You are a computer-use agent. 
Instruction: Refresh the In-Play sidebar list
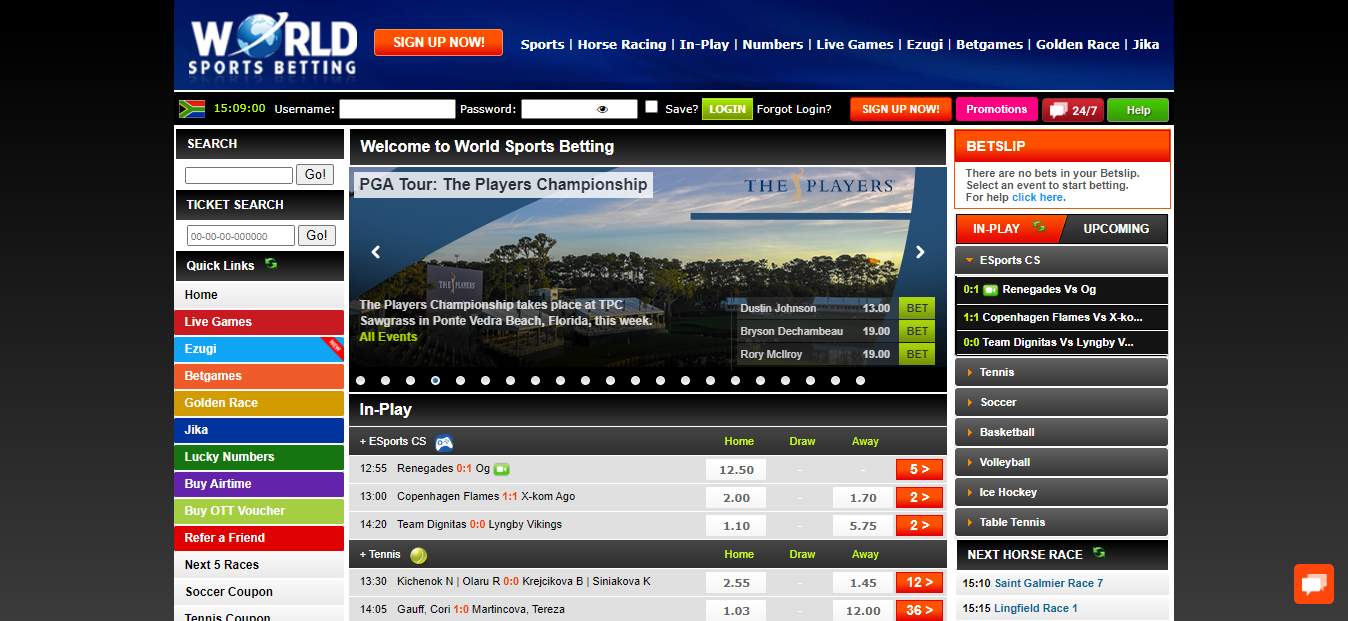(1039, 228)
